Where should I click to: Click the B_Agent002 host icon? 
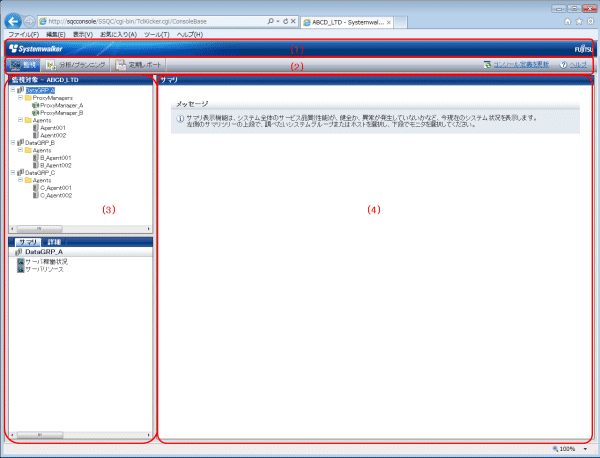(x=36, y=165)
